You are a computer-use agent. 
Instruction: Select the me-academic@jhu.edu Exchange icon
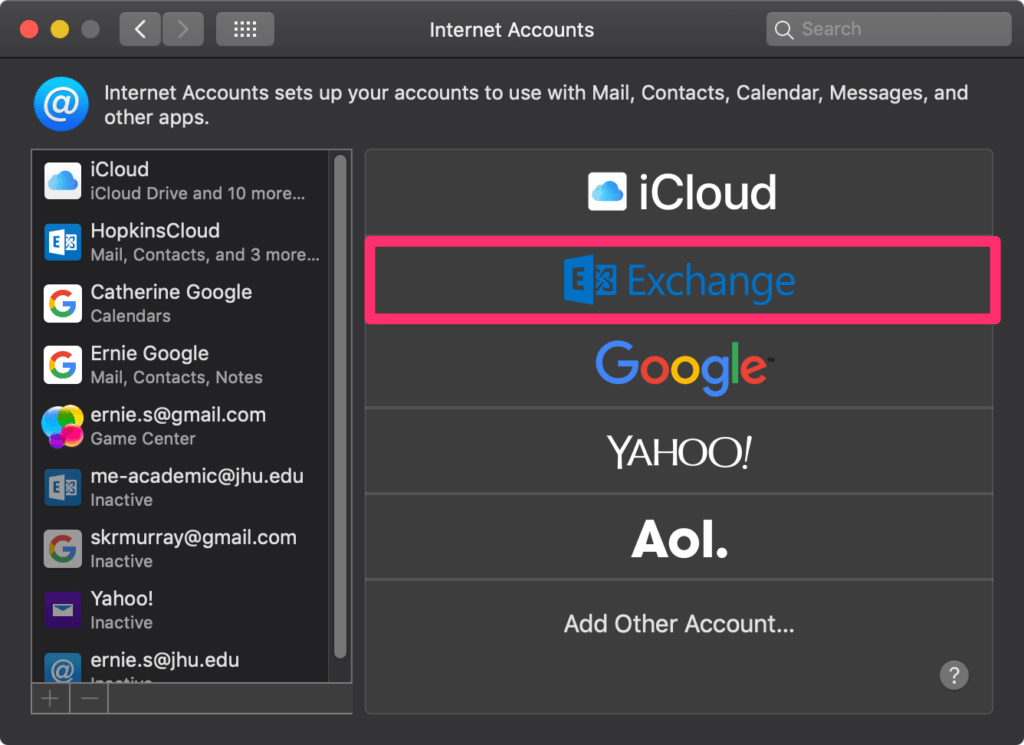62,487
